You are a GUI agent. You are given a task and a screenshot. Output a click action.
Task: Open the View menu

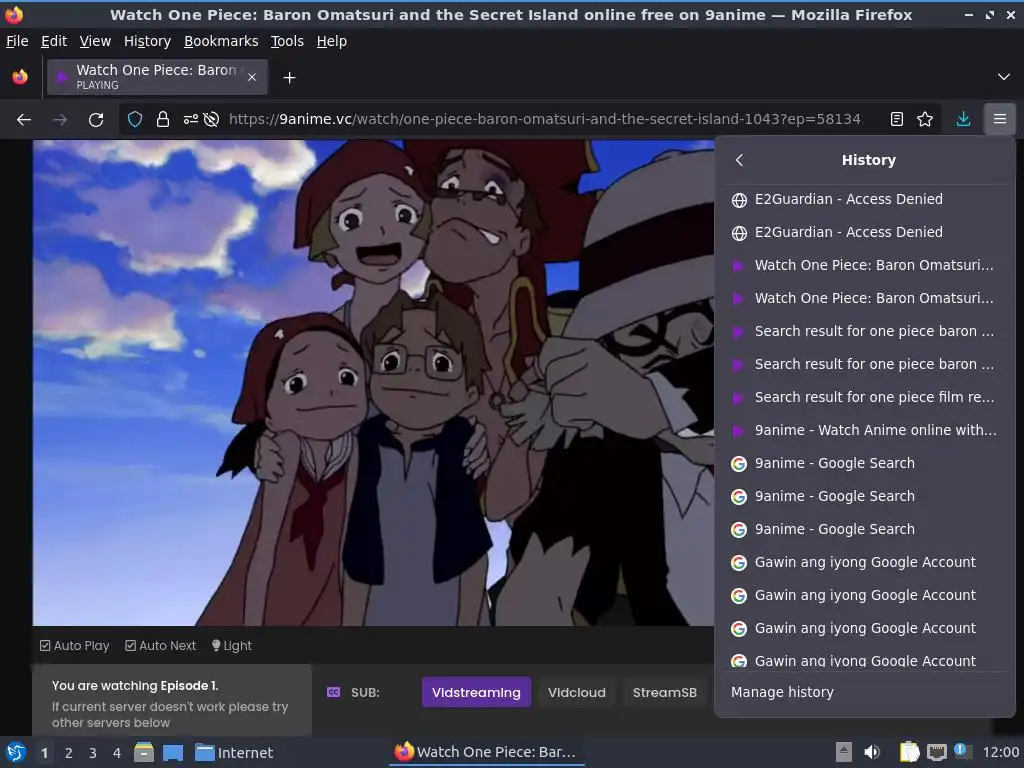95,41
